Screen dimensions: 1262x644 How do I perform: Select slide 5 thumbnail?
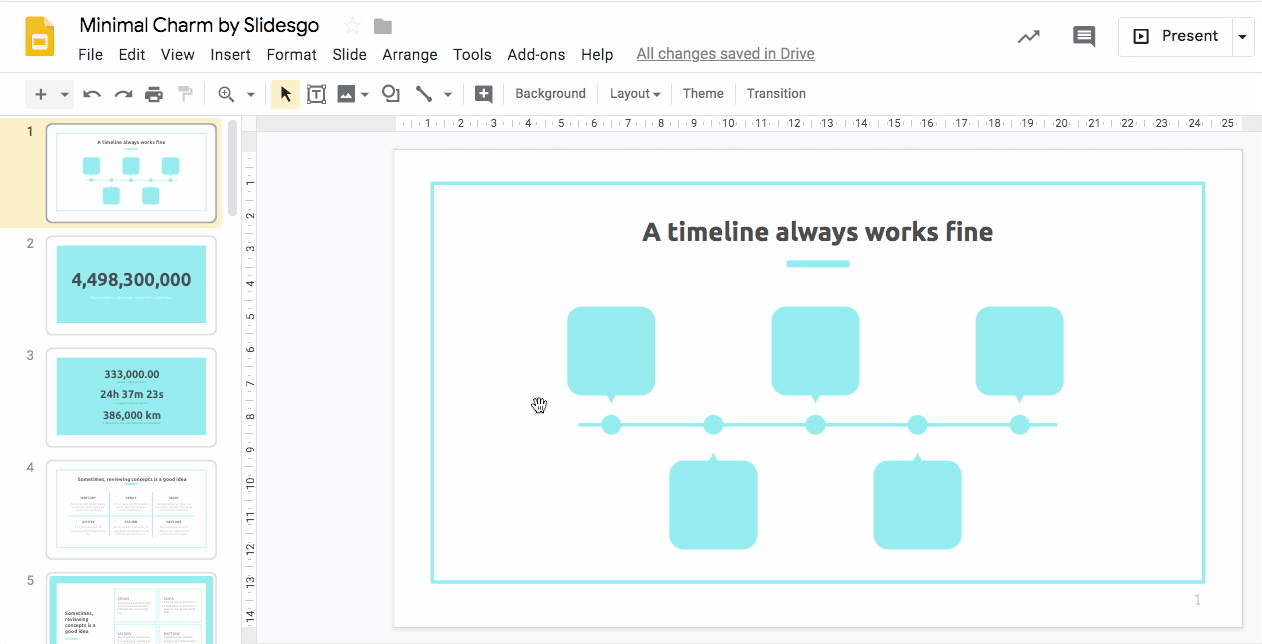point(131,609)
